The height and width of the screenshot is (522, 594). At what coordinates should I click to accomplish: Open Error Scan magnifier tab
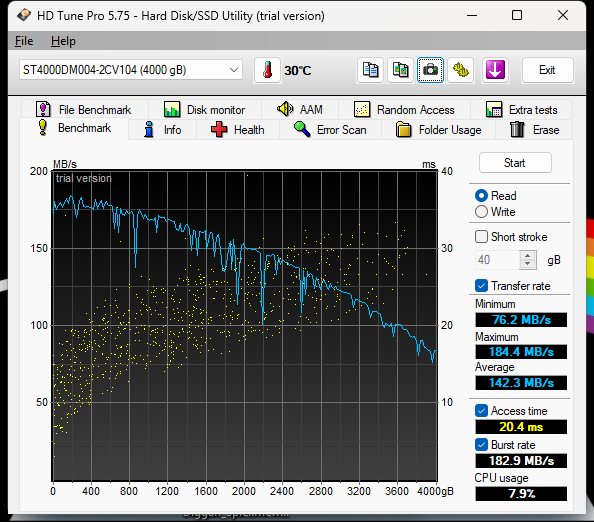(x=330, y=130)
